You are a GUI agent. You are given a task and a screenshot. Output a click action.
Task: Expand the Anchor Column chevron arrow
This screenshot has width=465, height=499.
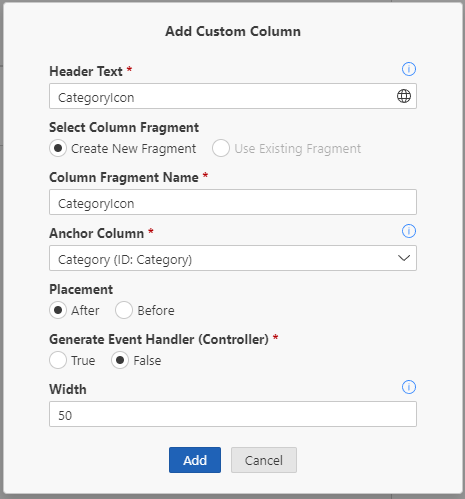coord(404,258)
